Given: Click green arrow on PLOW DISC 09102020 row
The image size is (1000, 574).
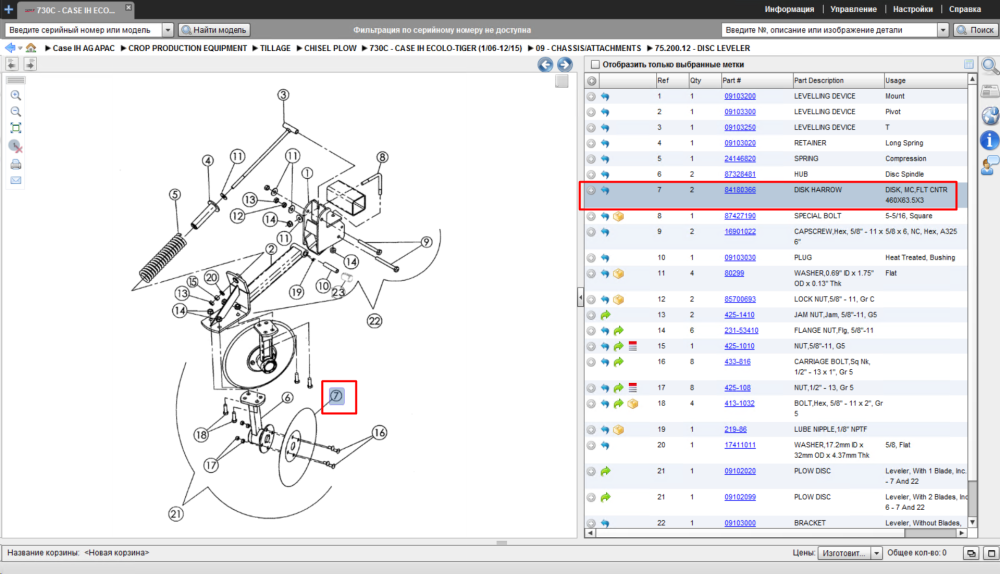Looking at the screenshot, I should (x=605, y=471).
